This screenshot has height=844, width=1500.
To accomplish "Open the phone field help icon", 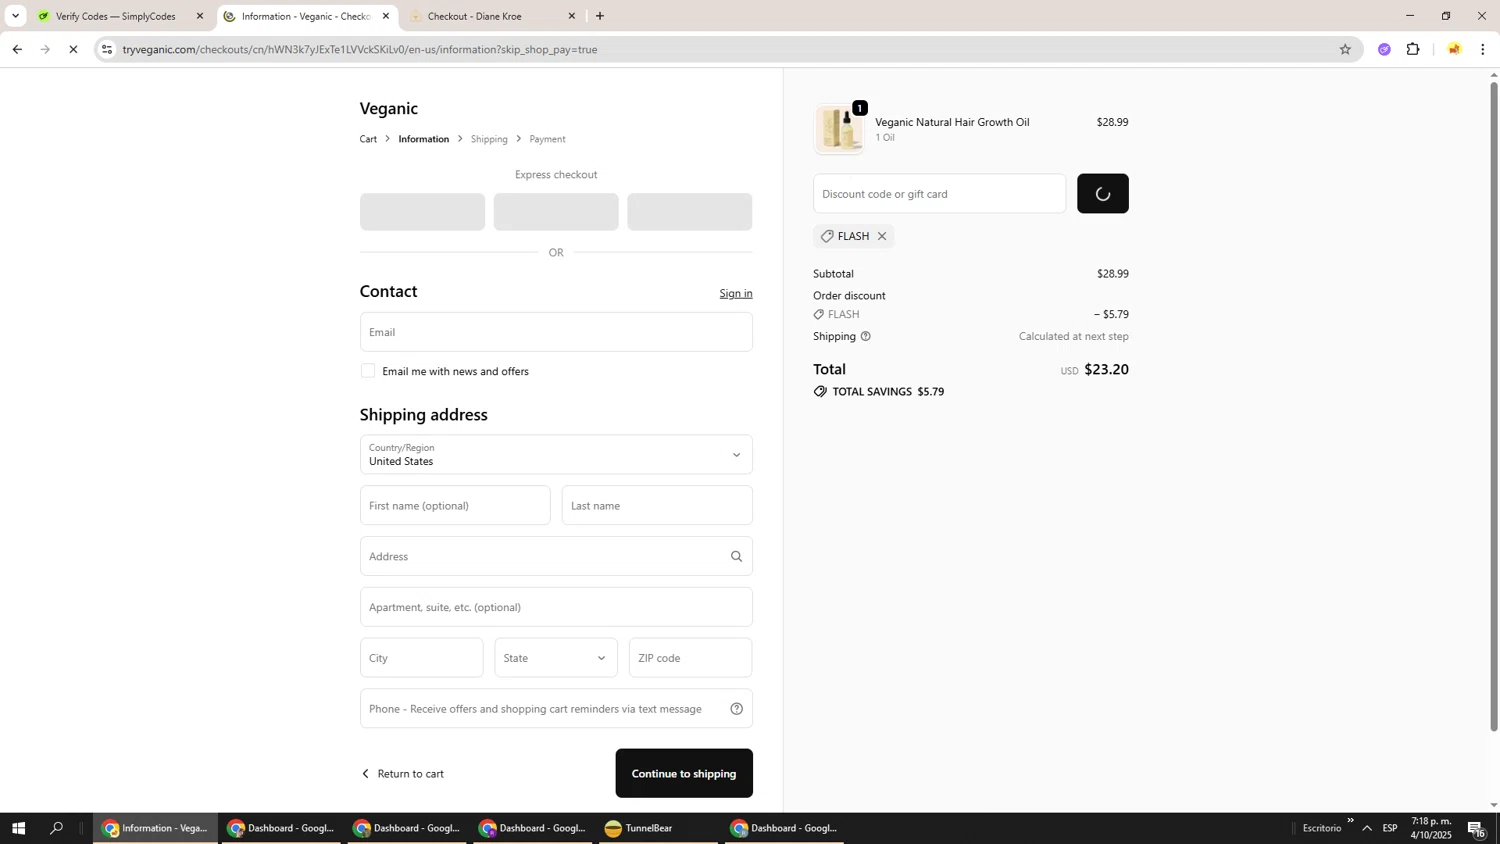I will (736, 709).
